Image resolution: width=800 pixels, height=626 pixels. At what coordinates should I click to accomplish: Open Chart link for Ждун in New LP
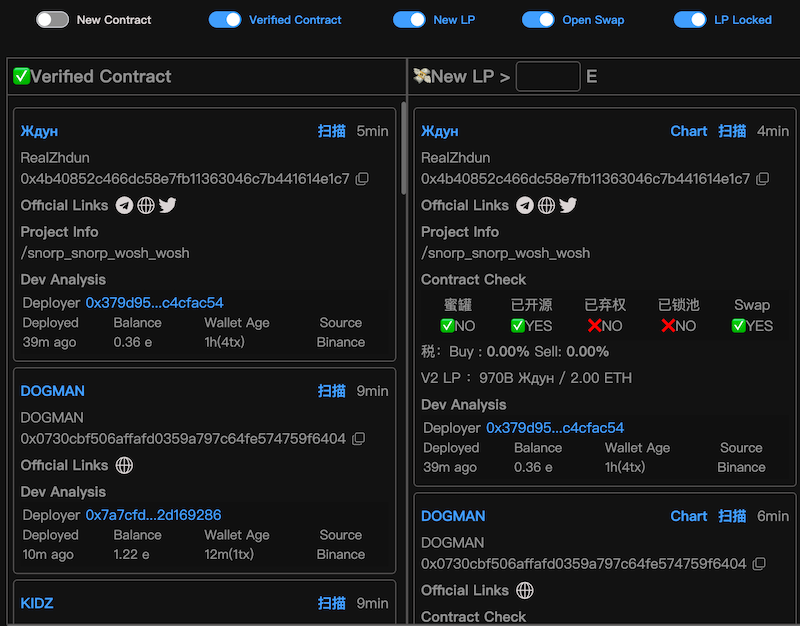688,131
